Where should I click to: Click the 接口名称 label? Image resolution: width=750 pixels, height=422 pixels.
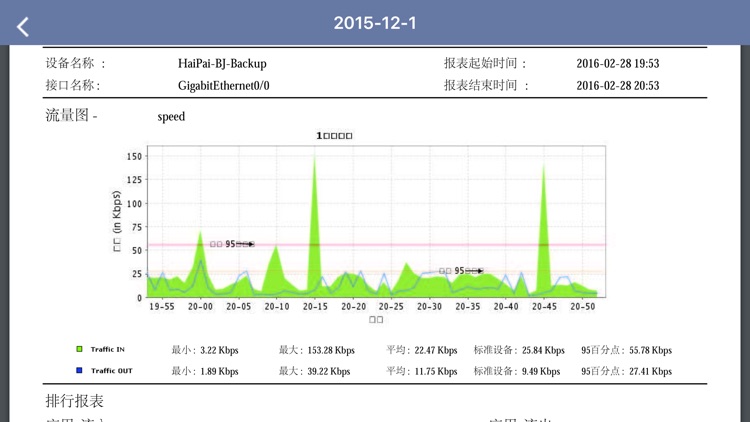73,85
